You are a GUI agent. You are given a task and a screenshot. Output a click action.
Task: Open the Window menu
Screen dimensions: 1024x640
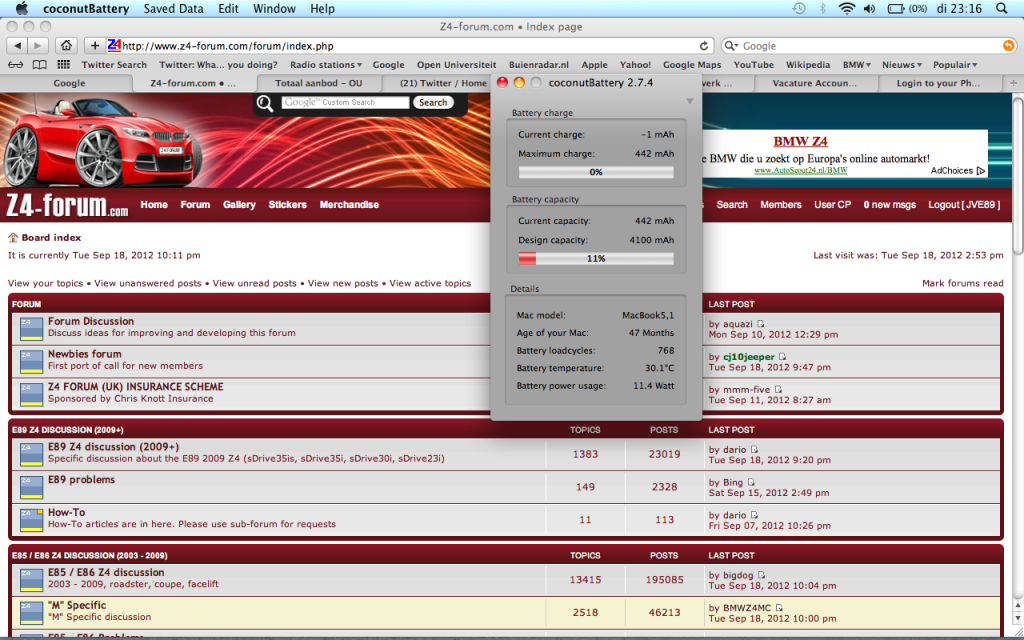[x=274, y=8]
